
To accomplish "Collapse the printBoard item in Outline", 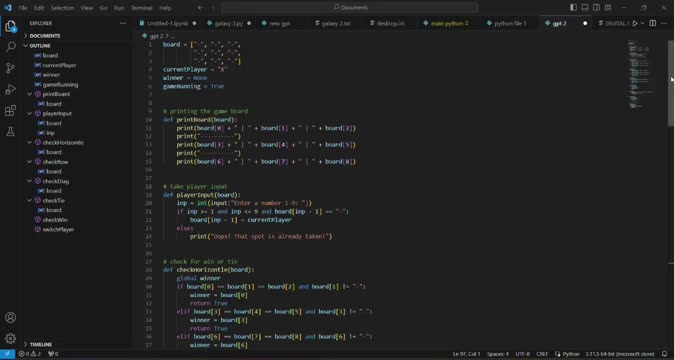I will point(29,94).
